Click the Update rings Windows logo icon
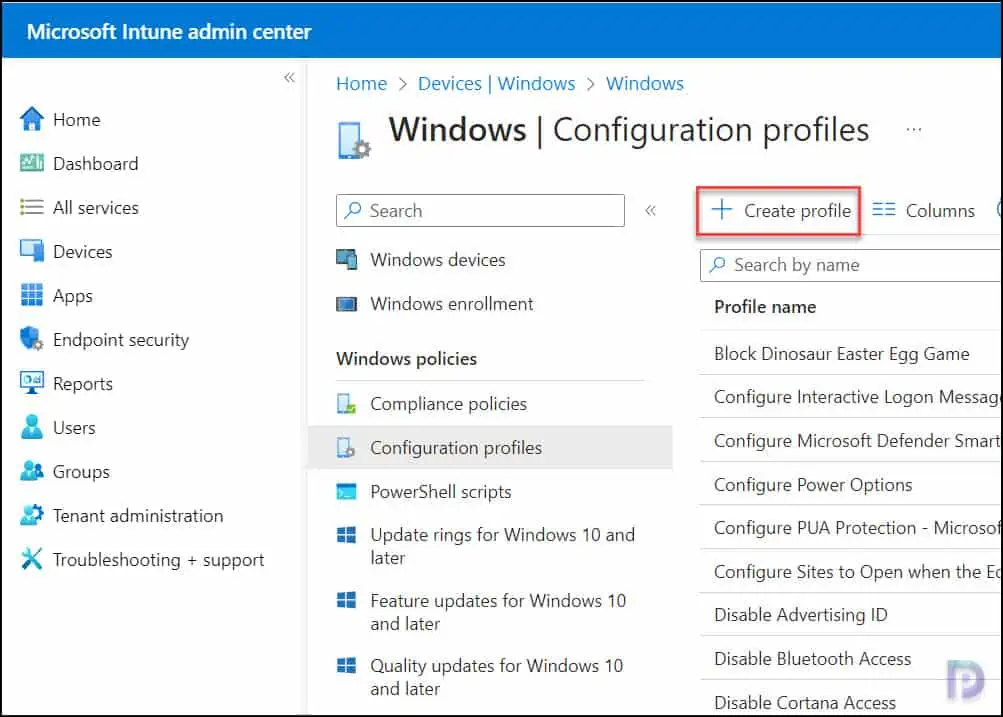 (347, 535)
